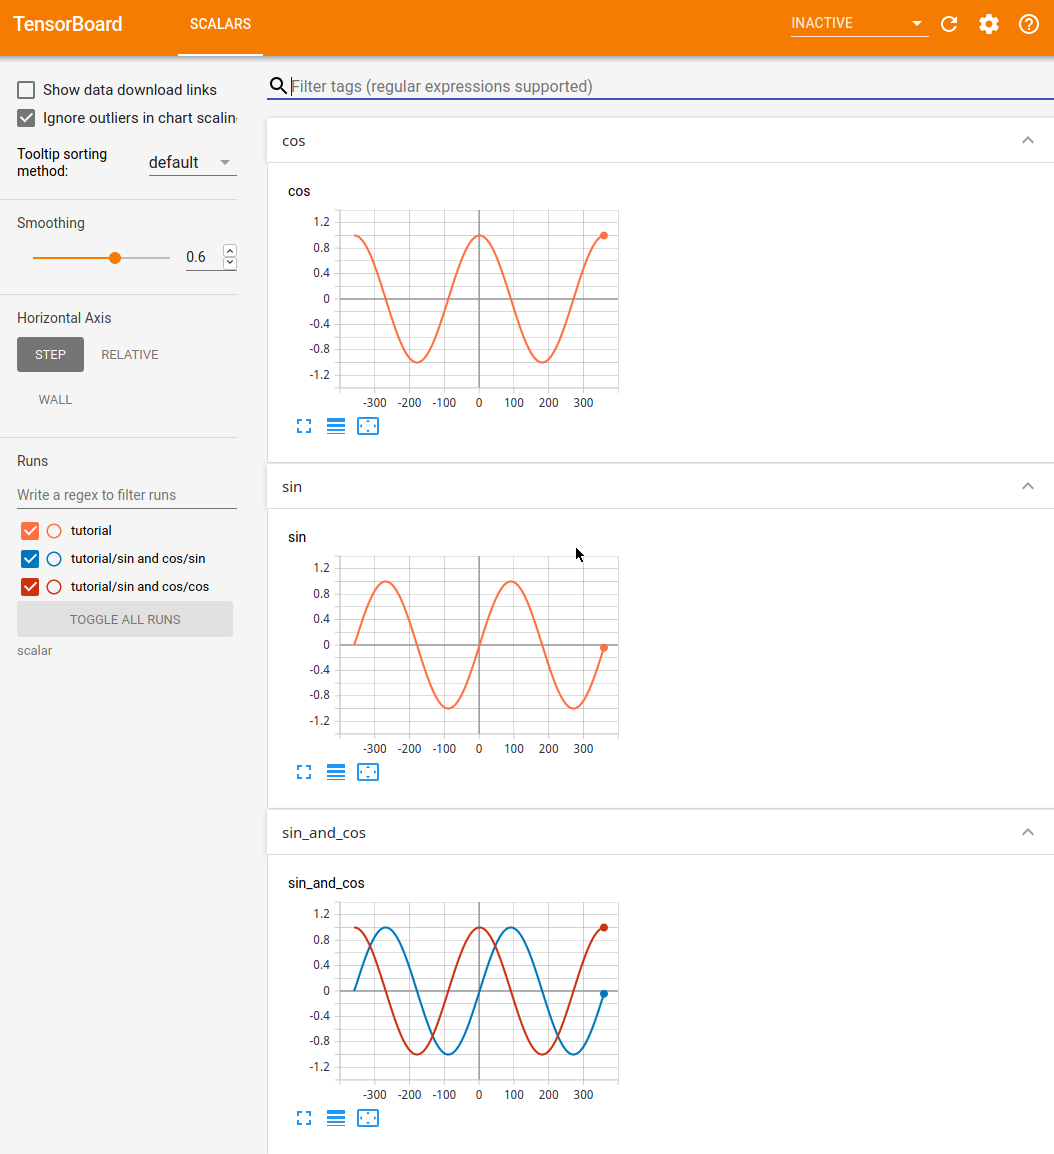Toggle log scale on the sin chart
The width and height of the screenshot is (1054, 1154).
[x=336, y=771]
